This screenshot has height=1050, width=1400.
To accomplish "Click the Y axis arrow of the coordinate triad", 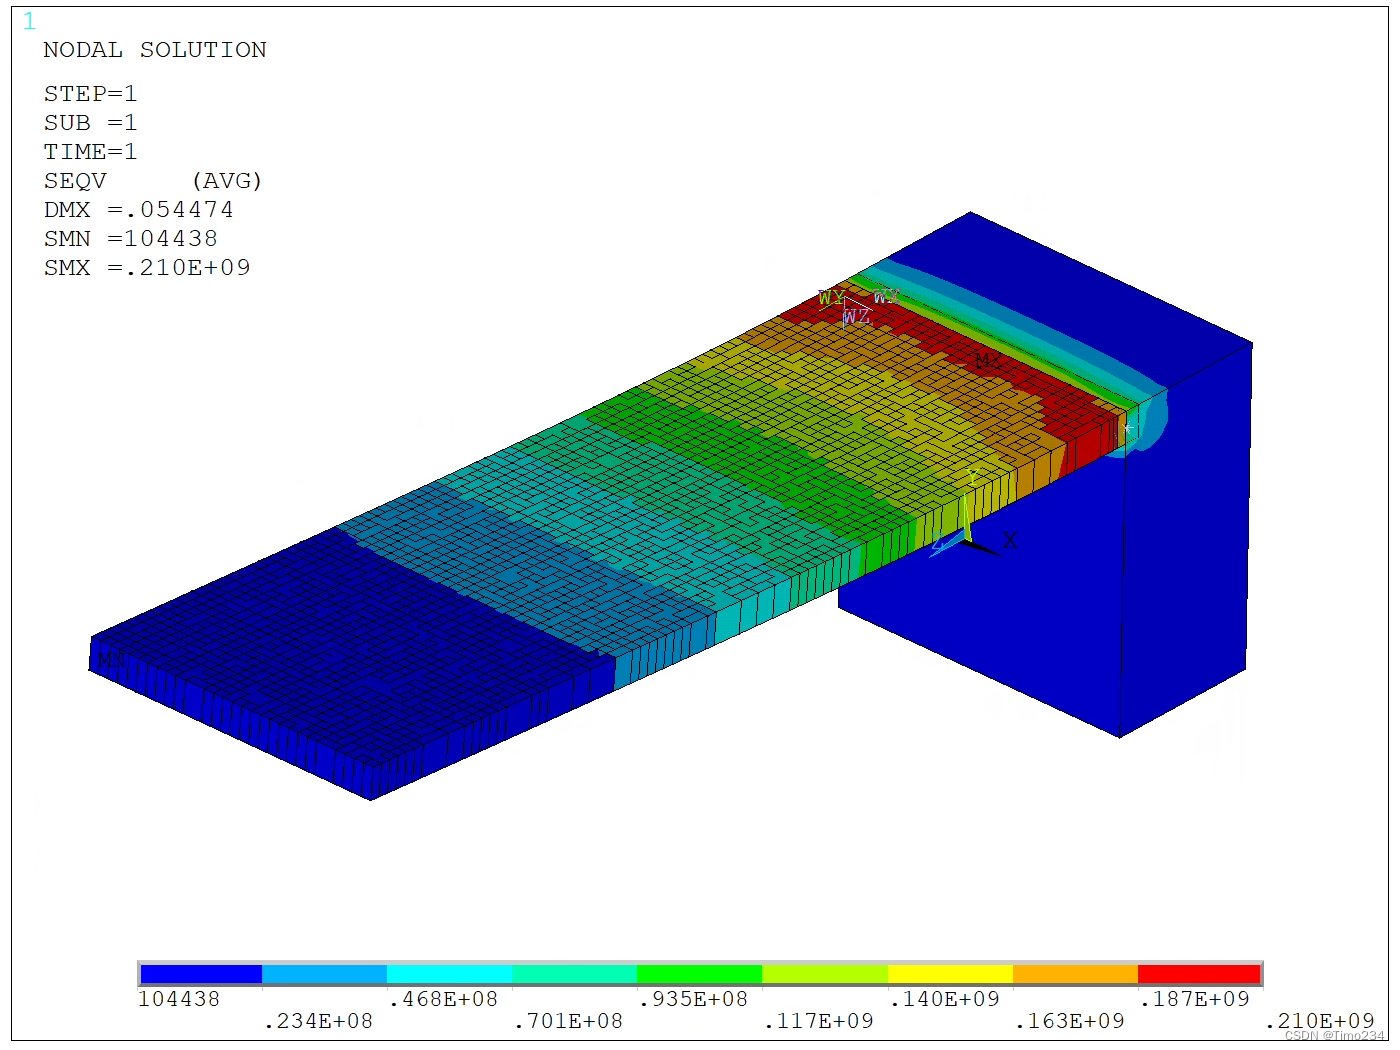I will point(972,478).
